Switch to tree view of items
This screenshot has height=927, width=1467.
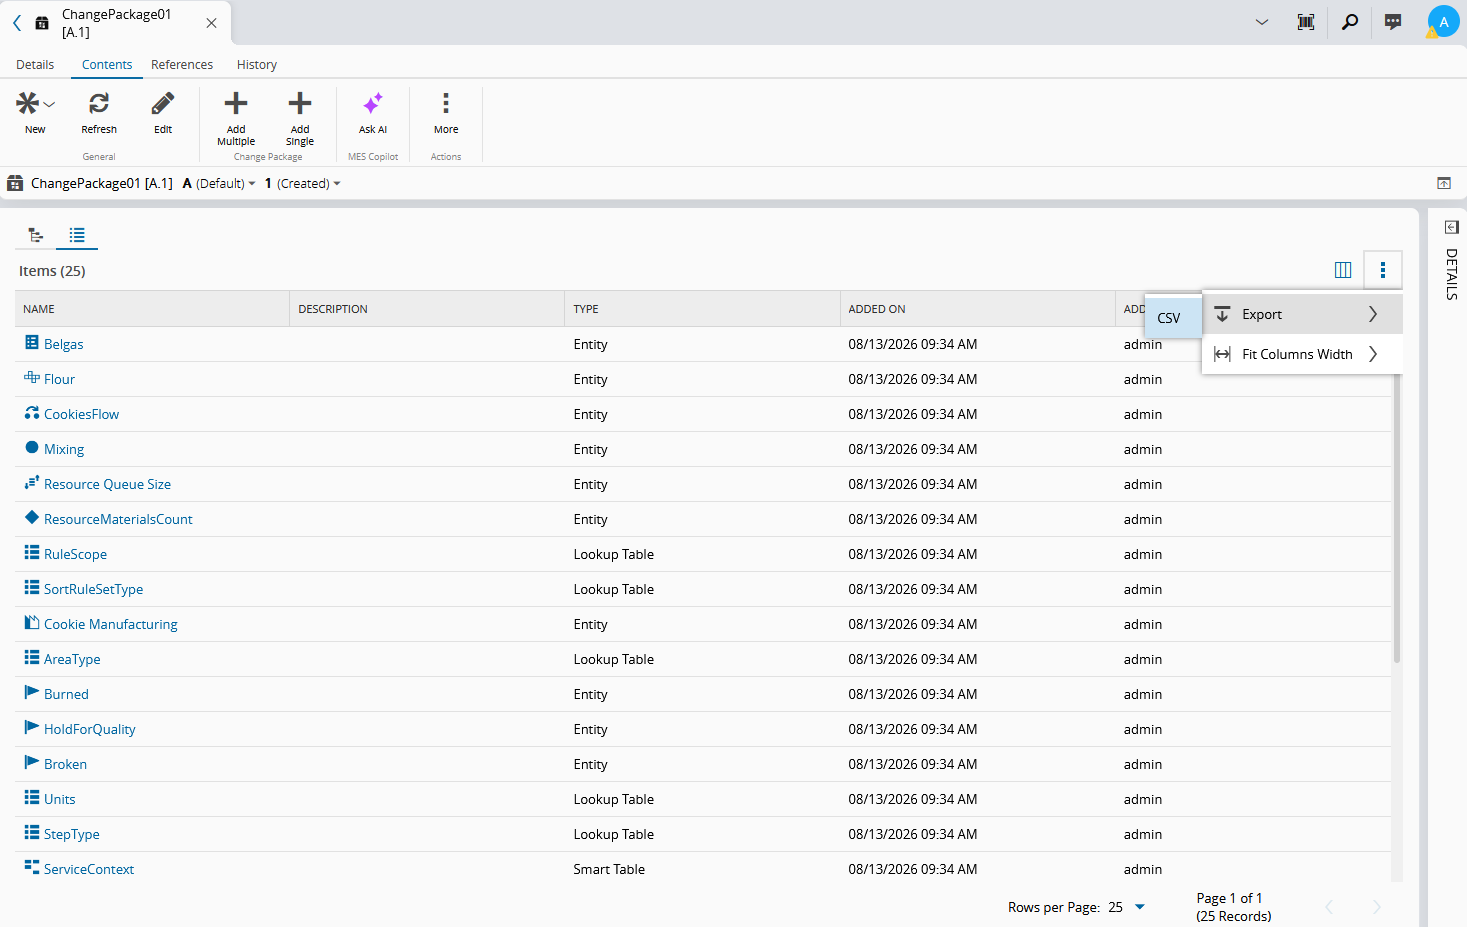[x=36, y=235]
